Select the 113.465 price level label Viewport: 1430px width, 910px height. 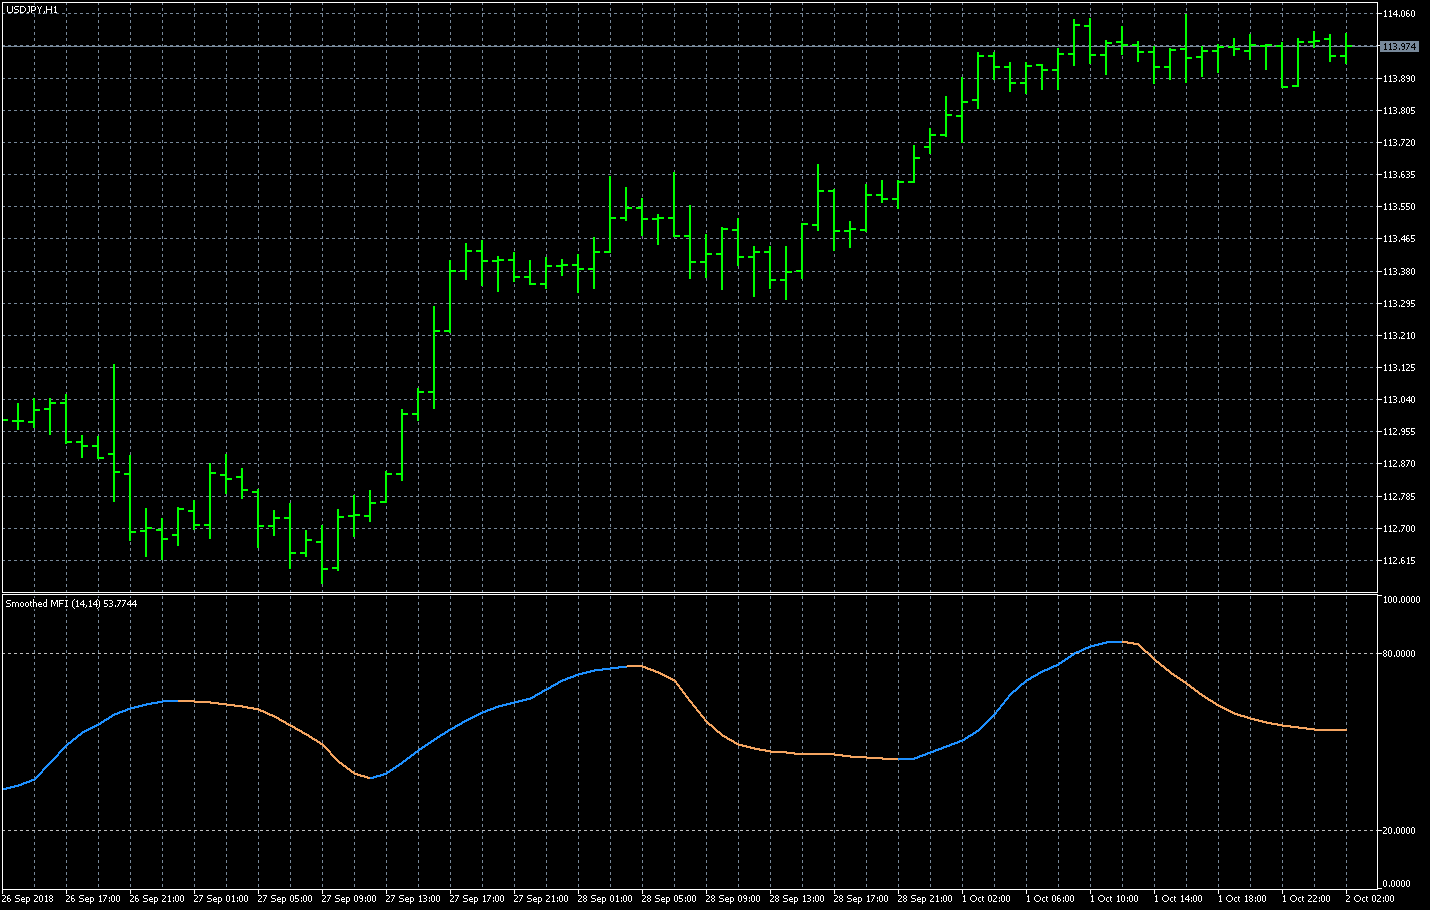click(x=1399, y=239)
